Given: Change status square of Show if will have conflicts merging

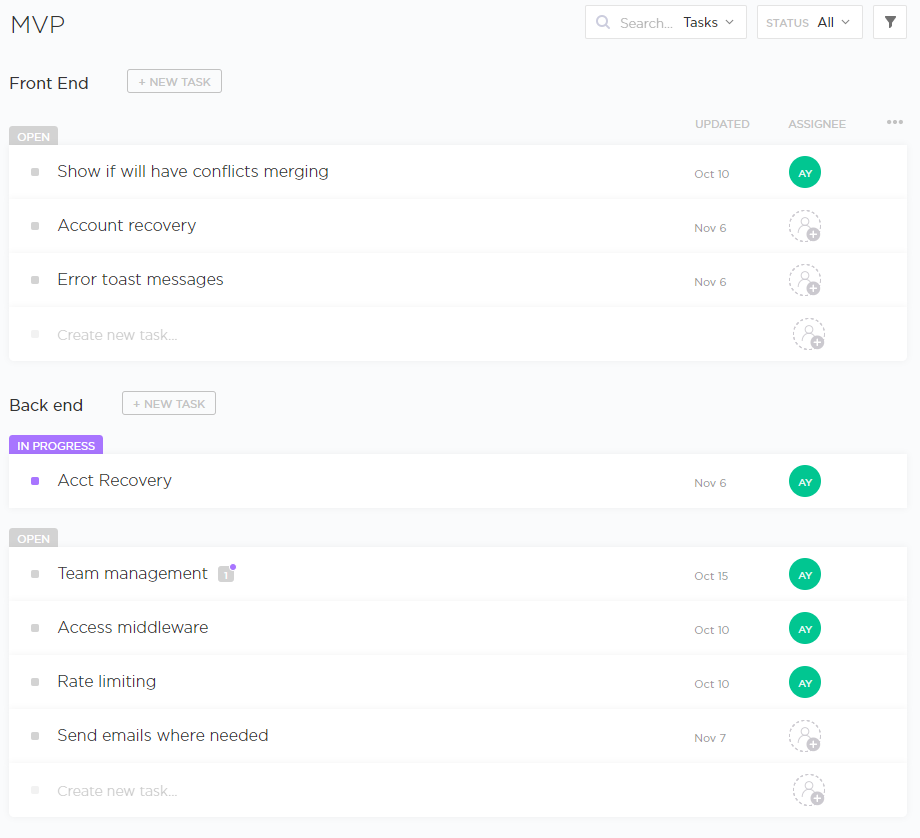Looking at the screenshot, I should (x=35, y=172).
